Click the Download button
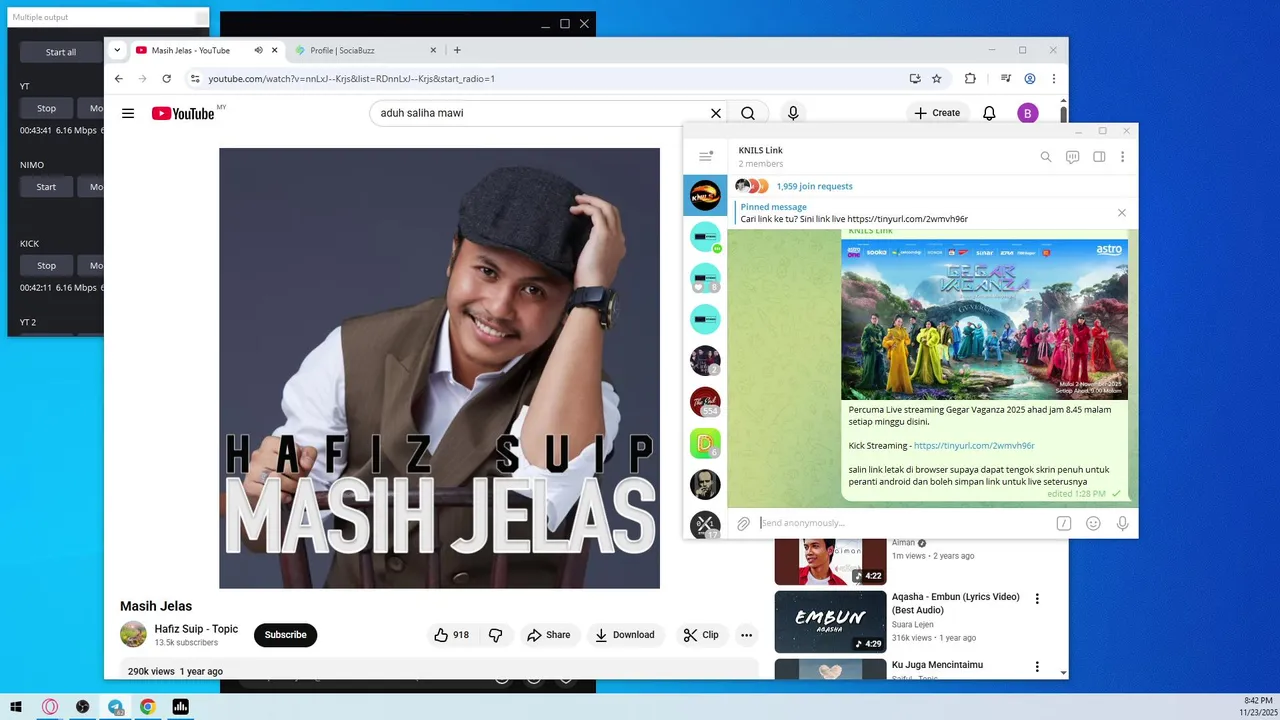1280x720 pixels. pyautogui.click(x=624, y=635)
